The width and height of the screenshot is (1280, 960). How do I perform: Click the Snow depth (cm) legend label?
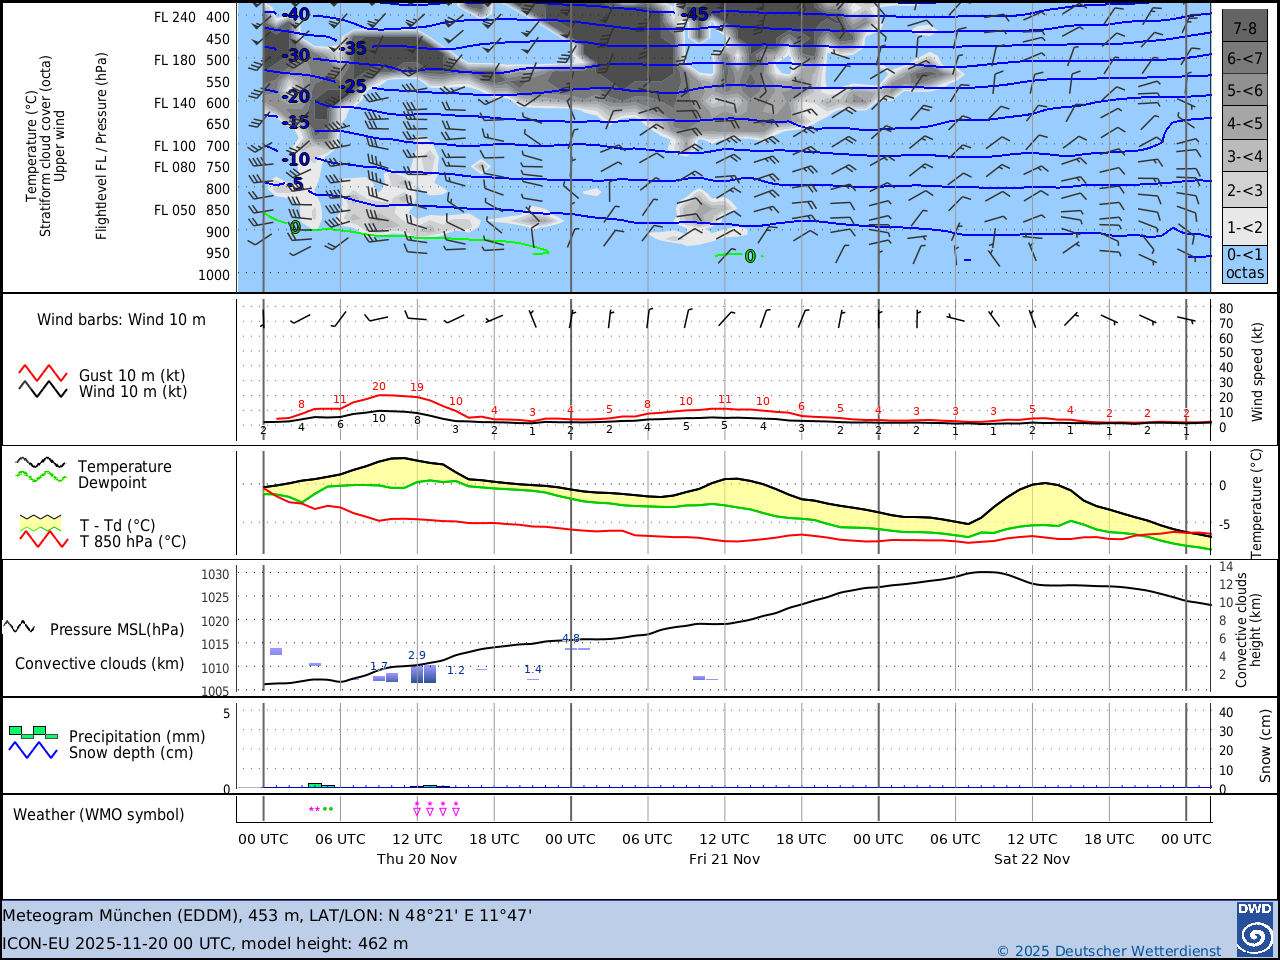(x=131, y=753)
